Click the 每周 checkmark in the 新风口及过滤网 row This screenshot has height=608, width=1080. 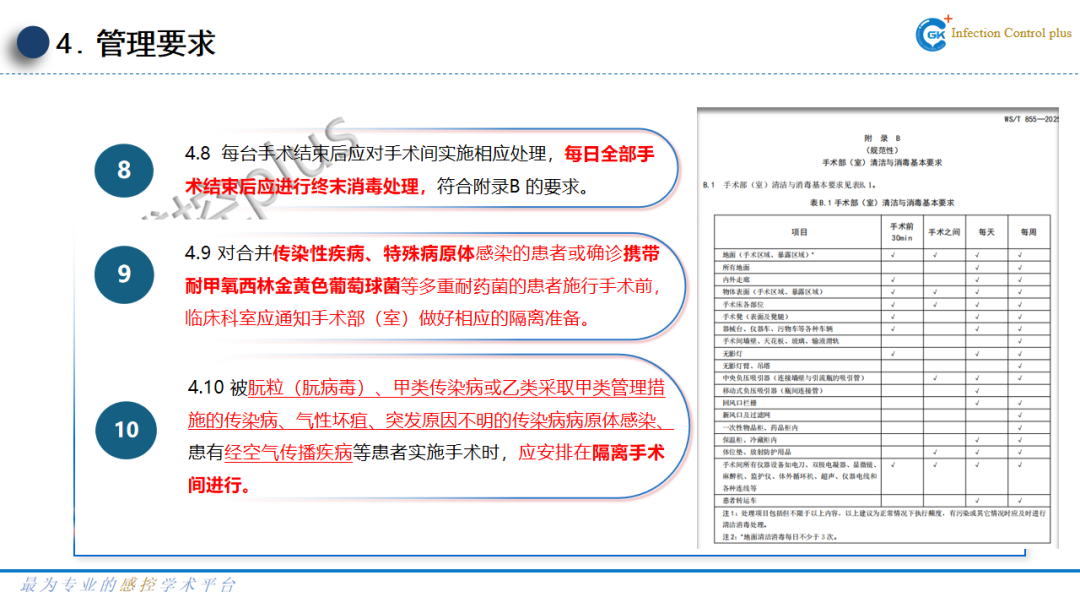click(1020, 415)
